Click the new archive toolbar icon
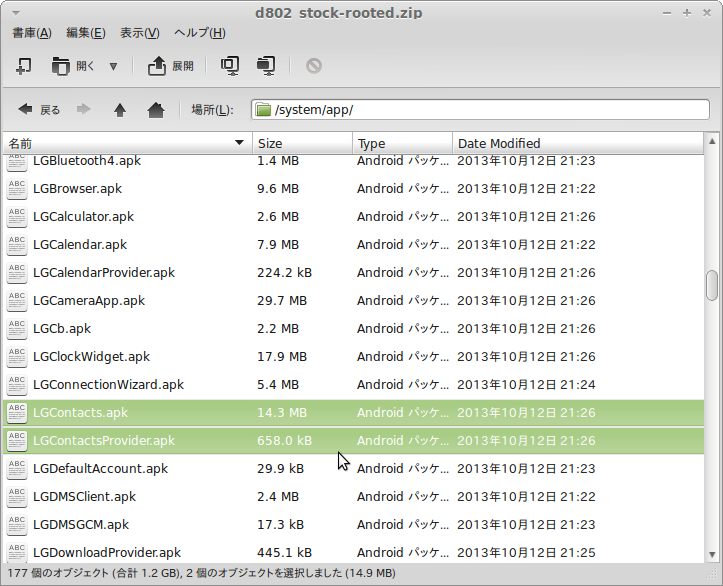The width and height of the screenshot is (723, 586). point(23,66)
